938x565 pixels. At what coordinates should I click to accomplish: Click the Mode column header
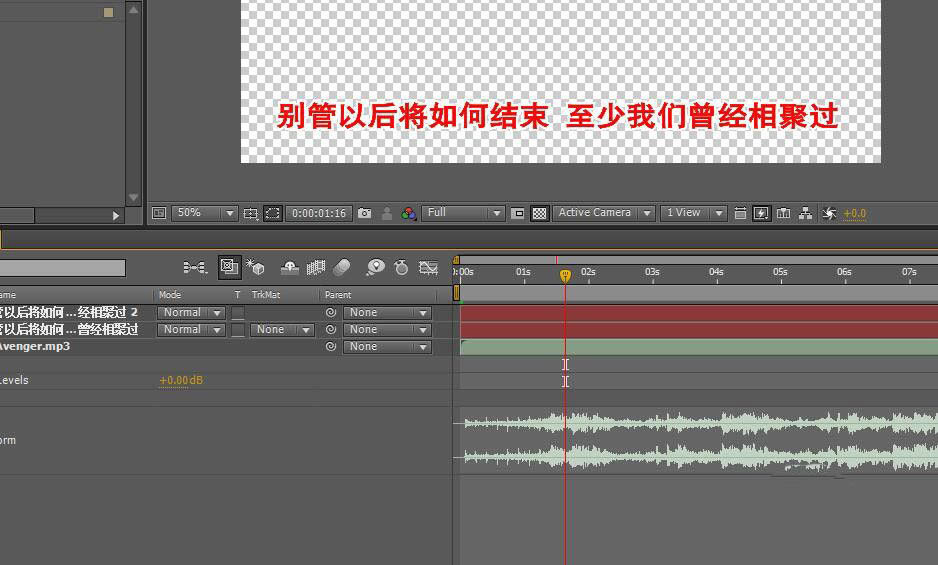pos(170,295)
